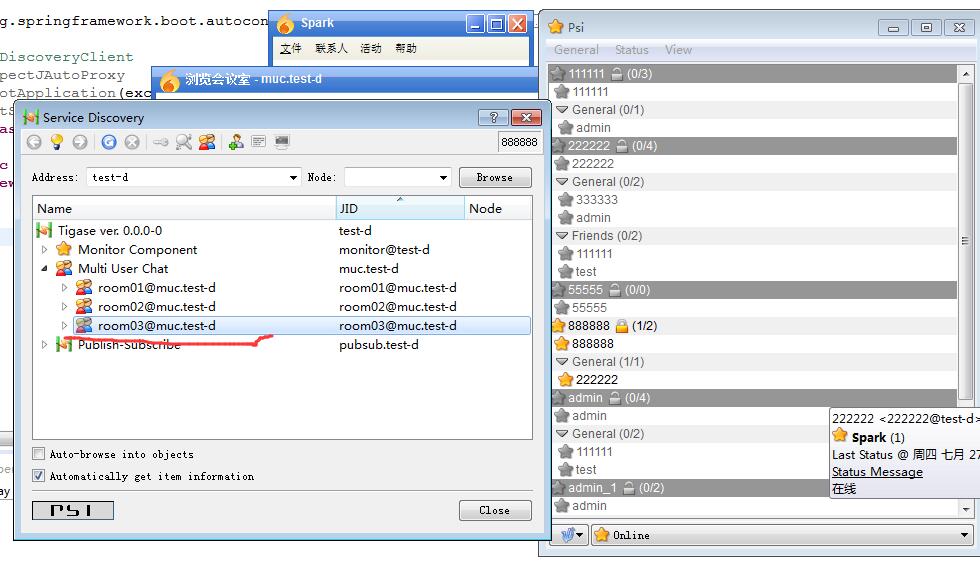Click the Join Conference people icon in the toolbar
This screenshot has height=562, width=980.
tap(207, 142)
